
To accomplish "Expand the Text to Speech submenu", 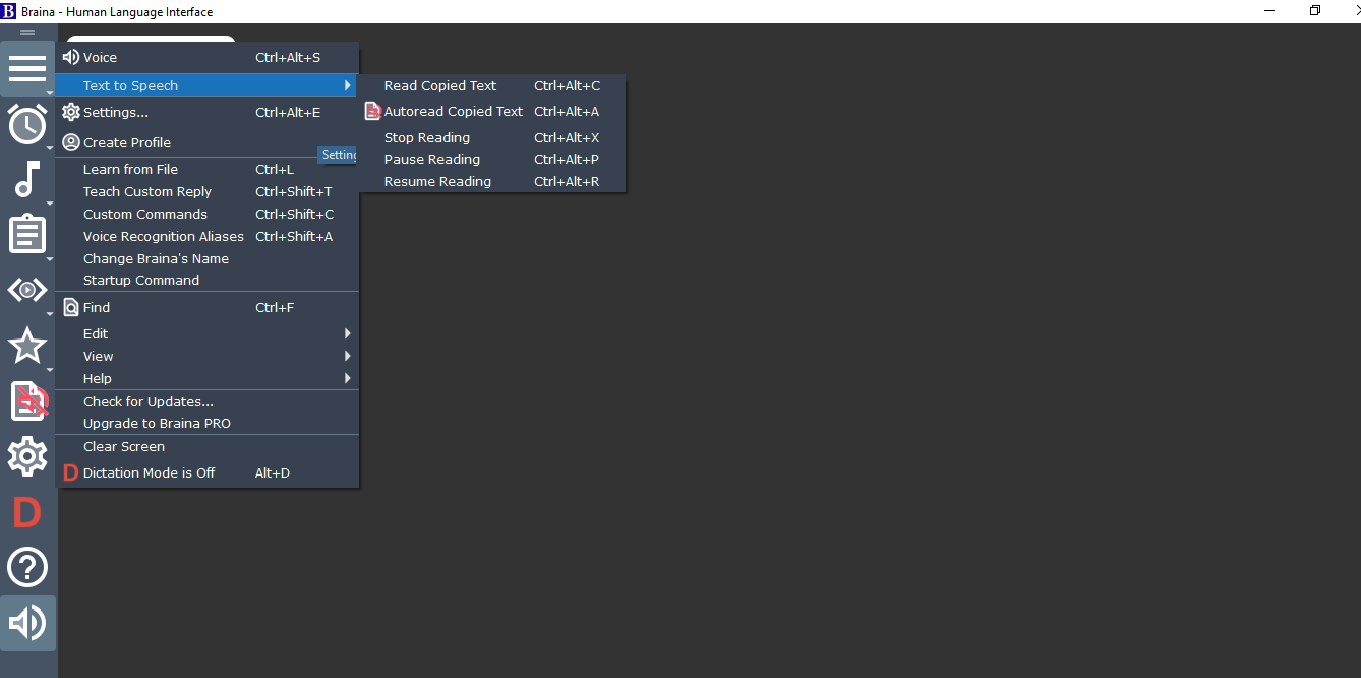I will coord(207,85).
